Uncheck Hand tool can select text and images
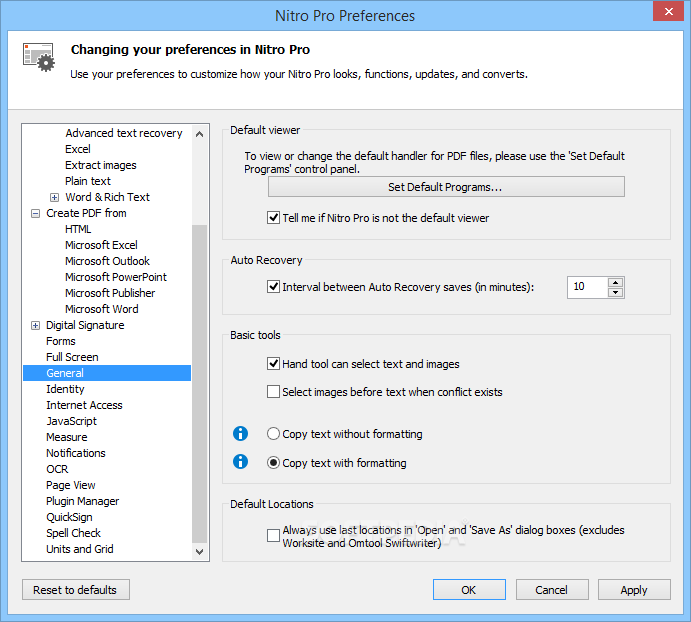 (x=273, y=364)
